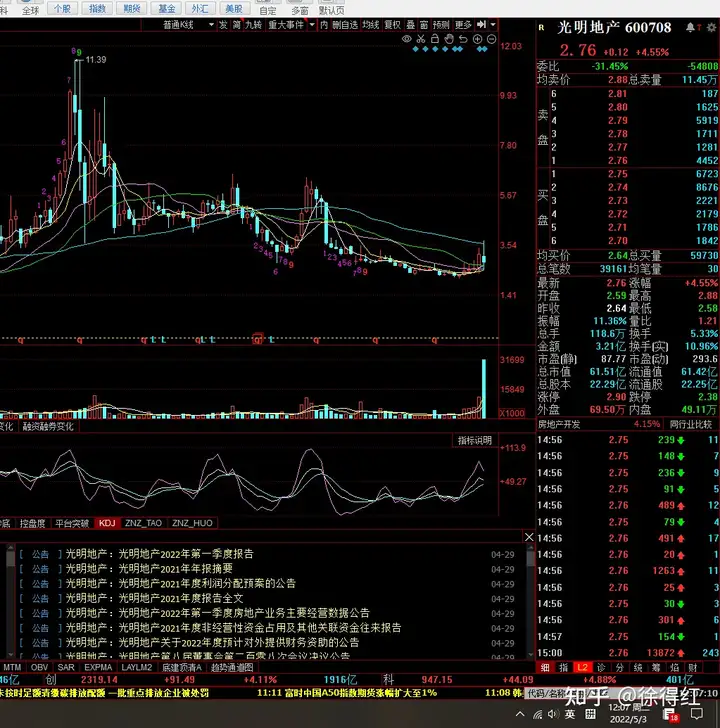
Task: Click the 指标说明 button
Action: click(x=474, y=440)
